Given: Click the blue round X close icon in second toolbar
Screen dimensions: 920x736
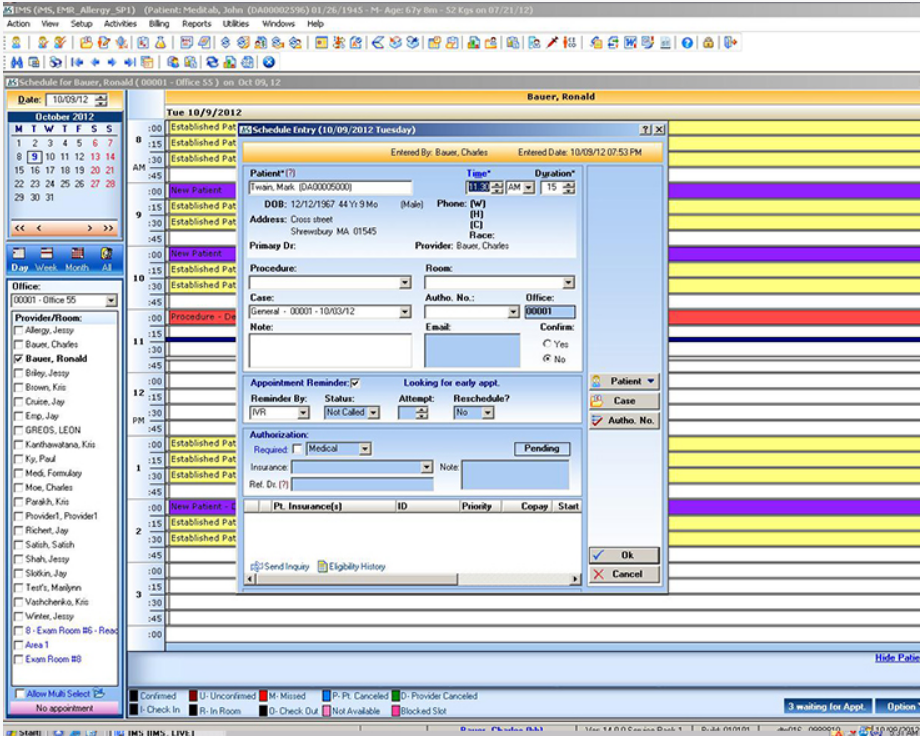Looking at the screenshot, I should pos(269,62).
